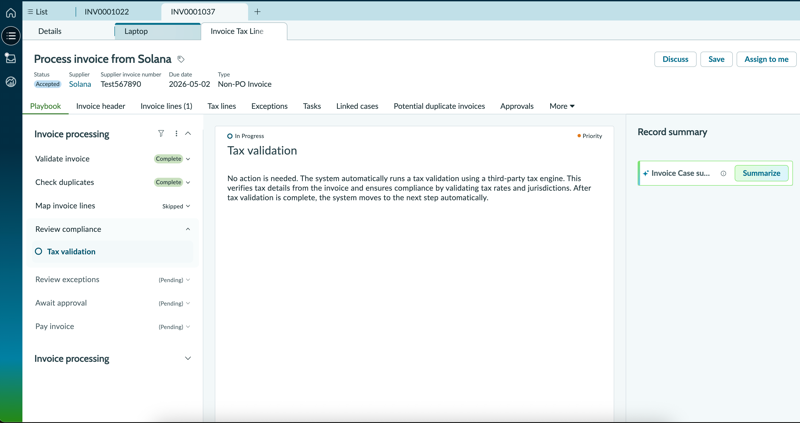The width and height of the screenshot is (800, 423).
Task: Go to the Tax lines tab
Action: 221,106
